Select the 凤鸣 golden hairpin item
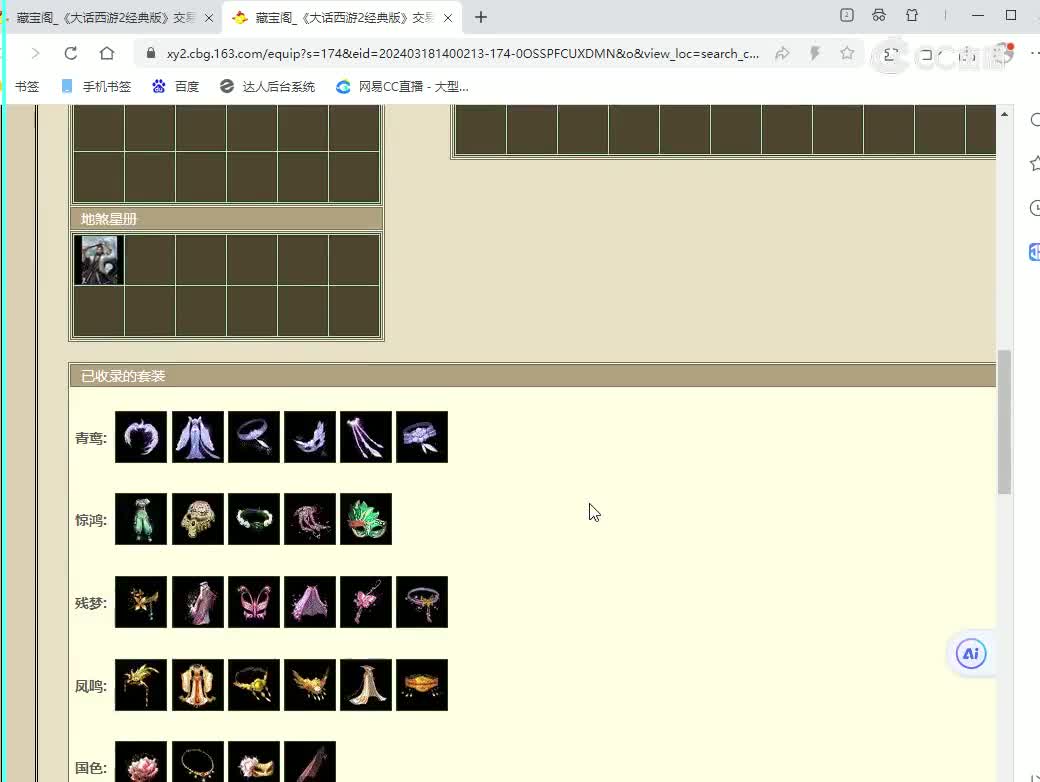 tap(141, 685)
